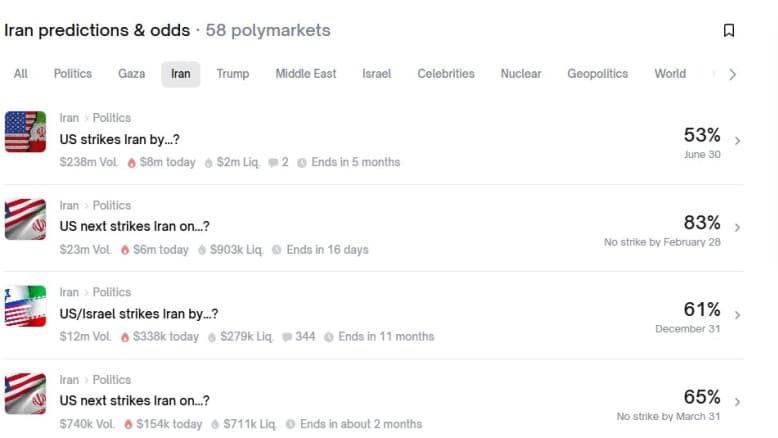Viewport: 778px width, 438px height.
Task: Expand the 61% December 31 chevron
Action: (737, 315)
